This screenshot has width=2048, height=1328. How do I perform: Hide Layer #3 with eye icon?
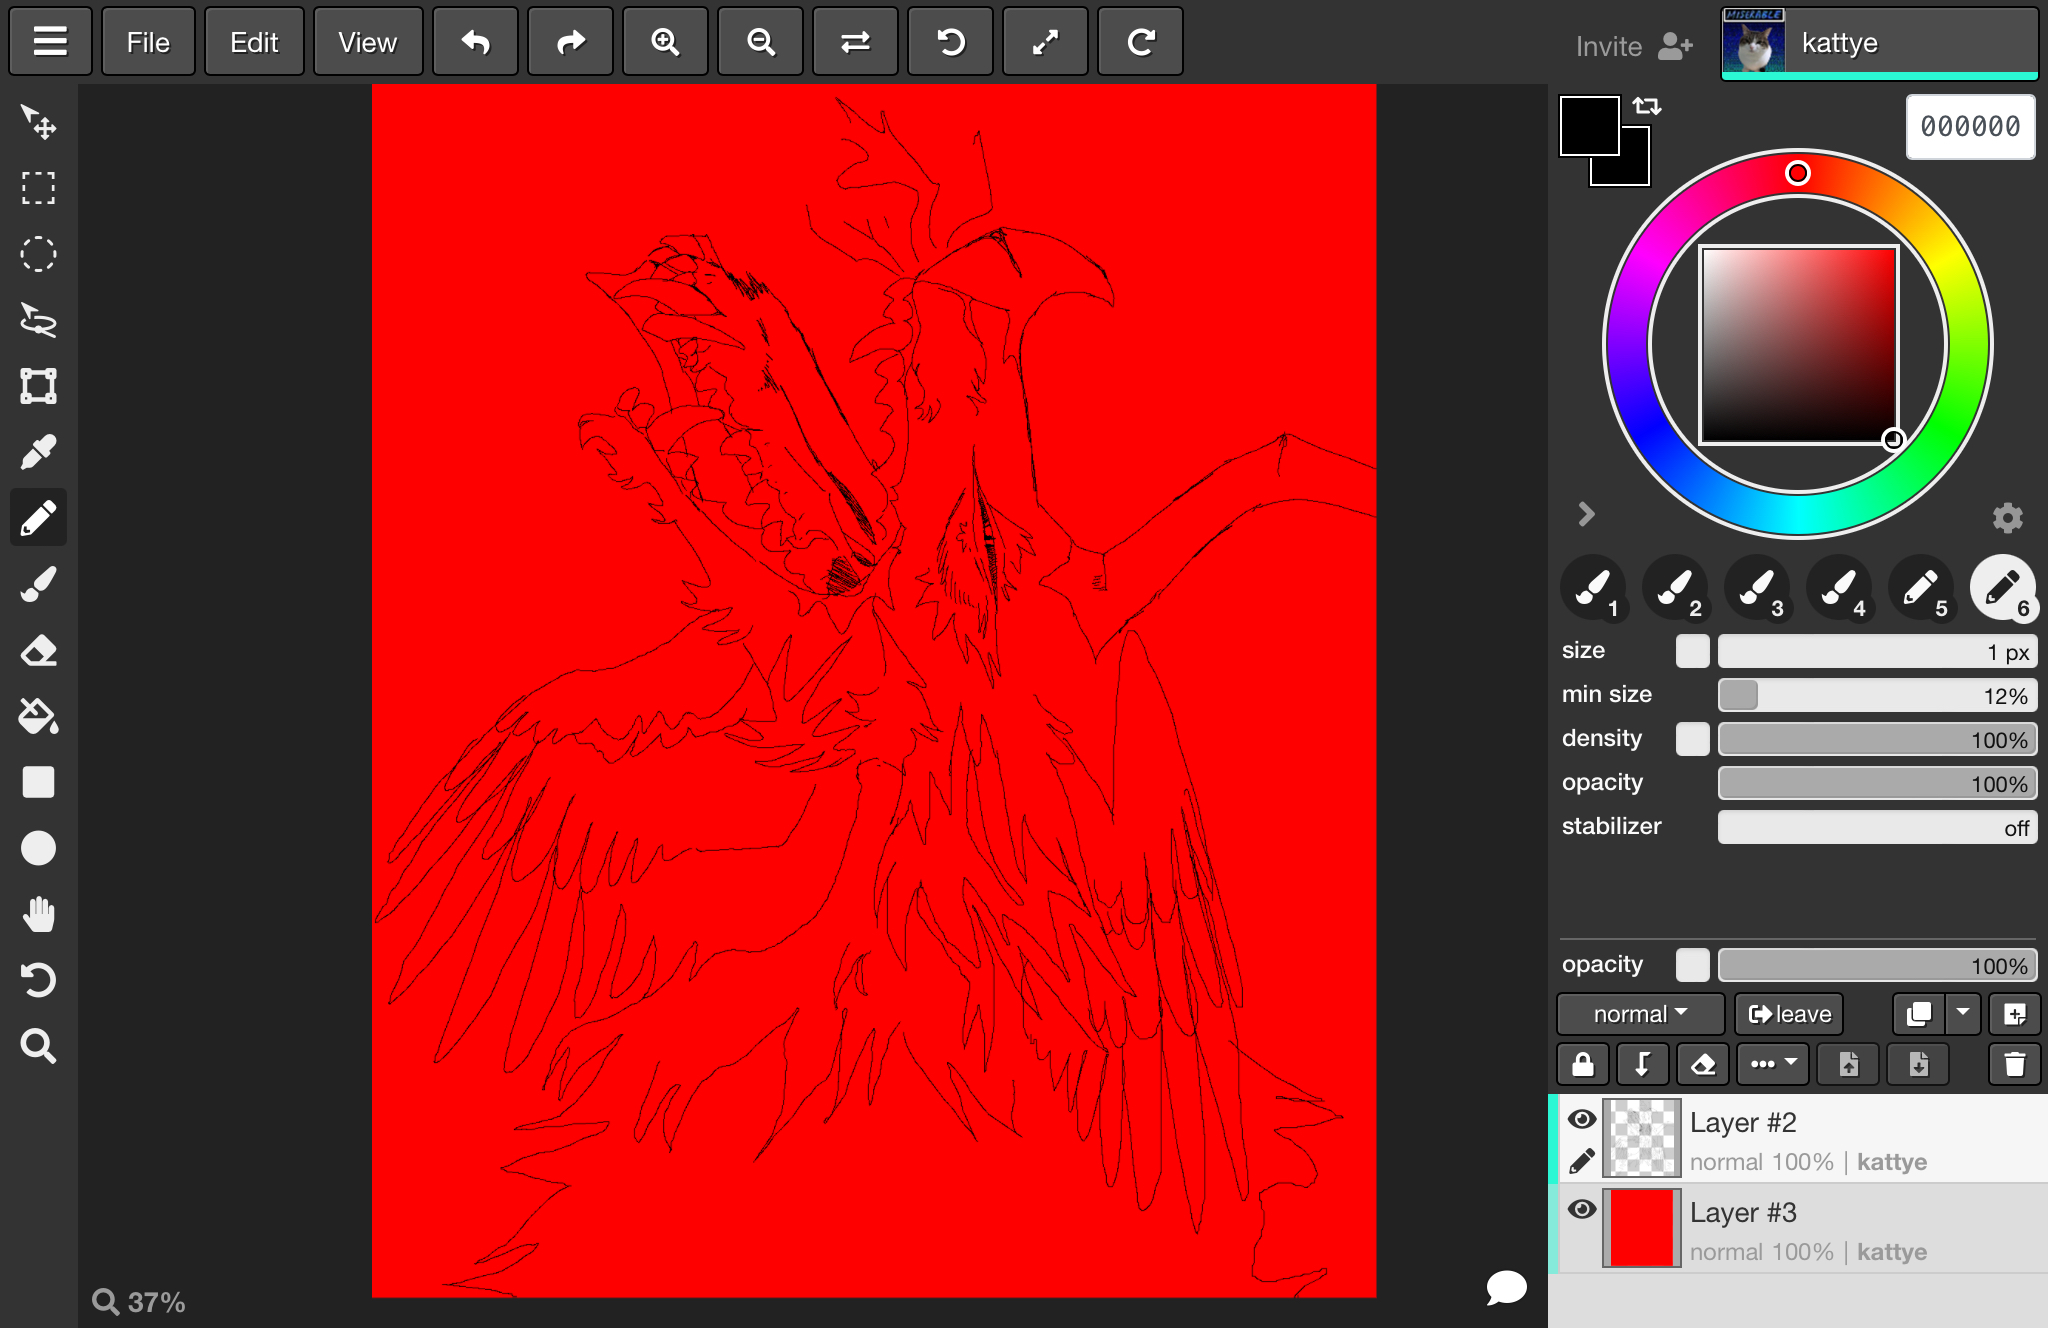click(x=1582, y=1209)
